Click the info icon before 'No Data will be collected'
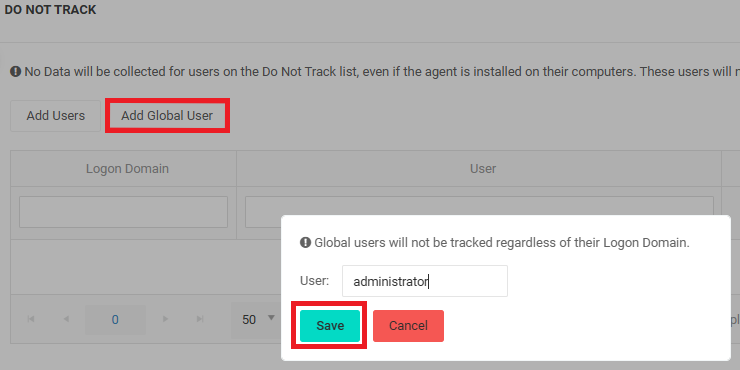Screen dimensions: 740x370 (16, 72)
